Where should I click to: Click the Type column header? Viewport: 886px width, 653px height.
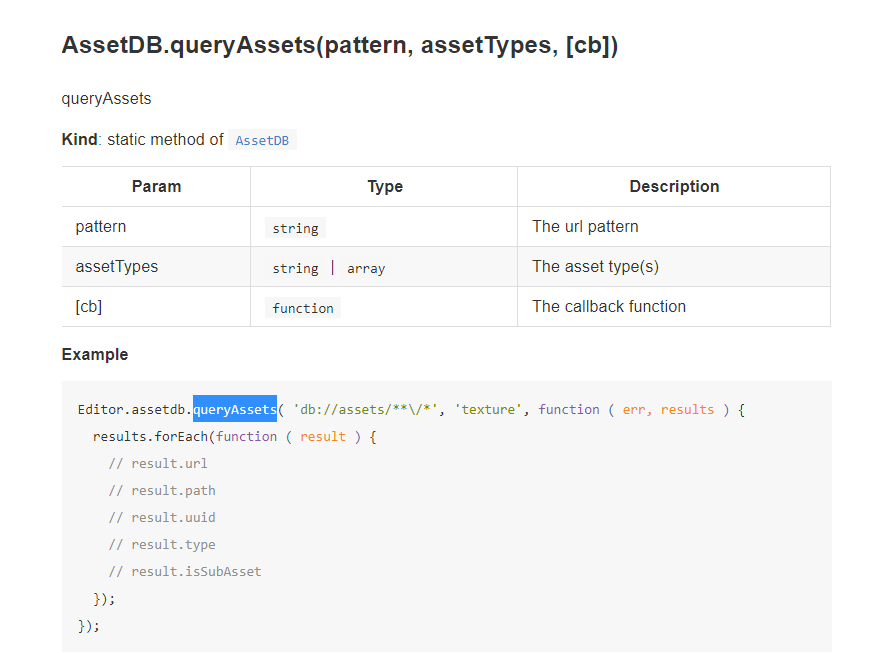384,186
